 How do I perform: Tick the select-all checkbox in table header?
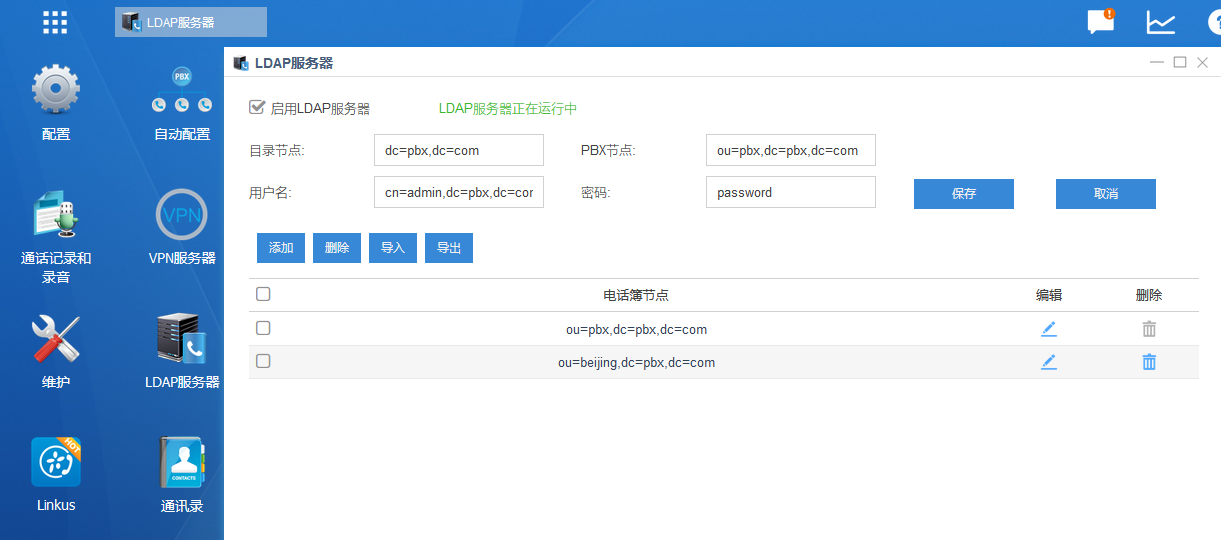point(263,294)
